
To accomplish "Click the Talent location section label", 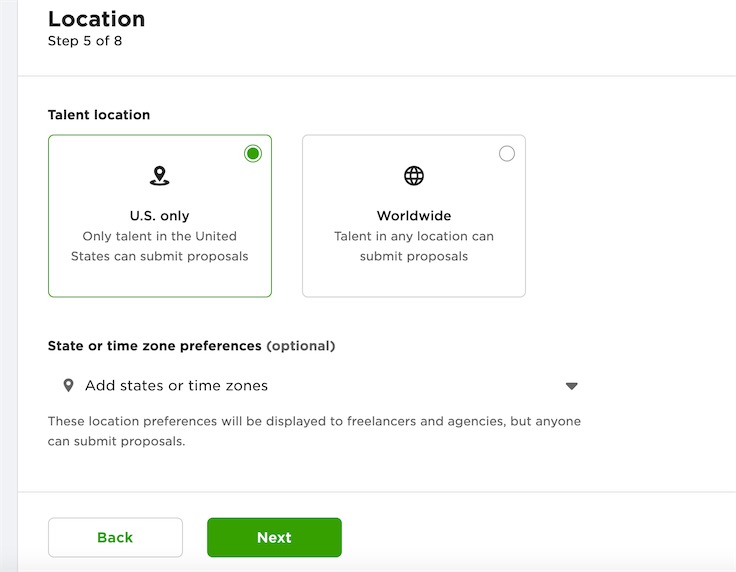I will click(x=99, y=115).
